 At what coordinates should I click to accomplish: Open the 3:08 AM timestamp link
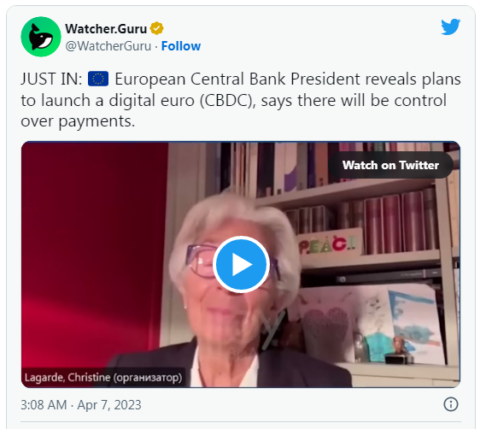click(x=44, y=405)
